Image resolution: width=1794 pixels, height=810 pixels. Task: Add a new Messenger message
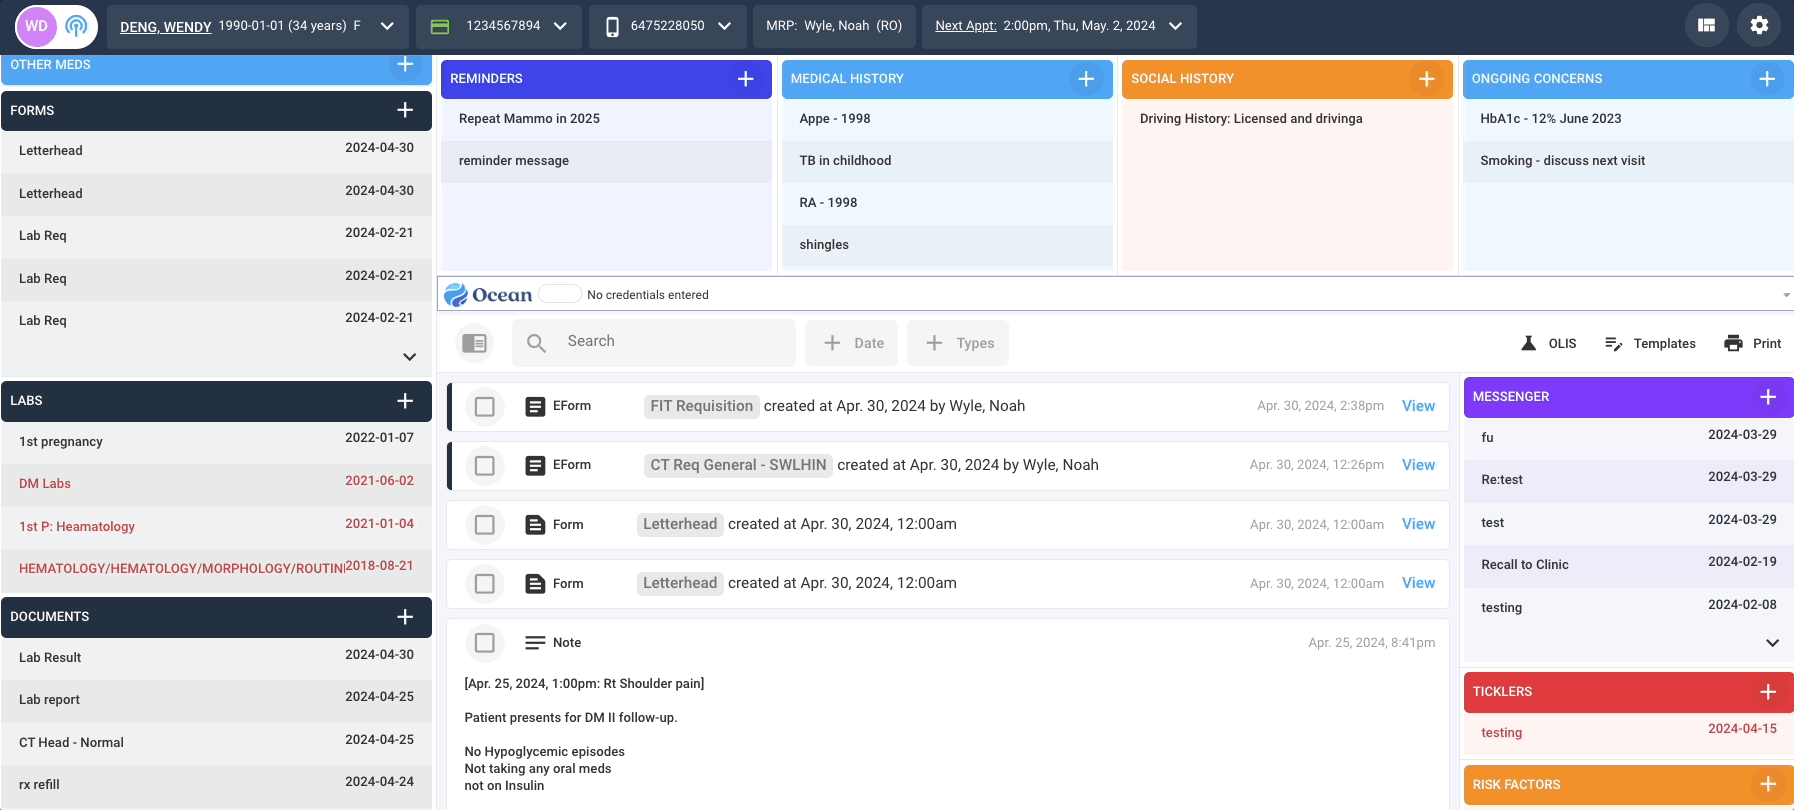click(1768, 397)
